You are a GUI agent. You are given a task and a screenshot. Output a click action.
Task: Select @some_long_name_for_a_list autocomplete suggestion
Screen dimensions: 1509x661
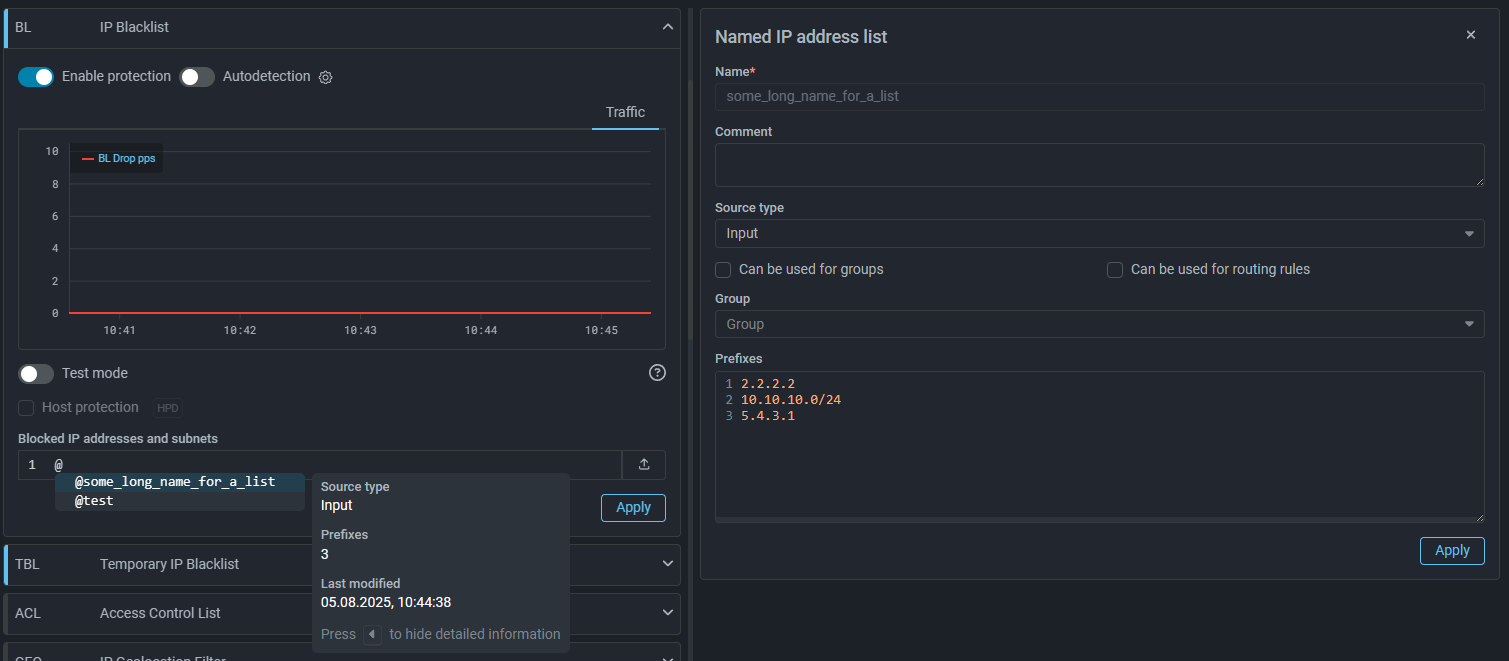pyautogui.click(x=175, y=482)
